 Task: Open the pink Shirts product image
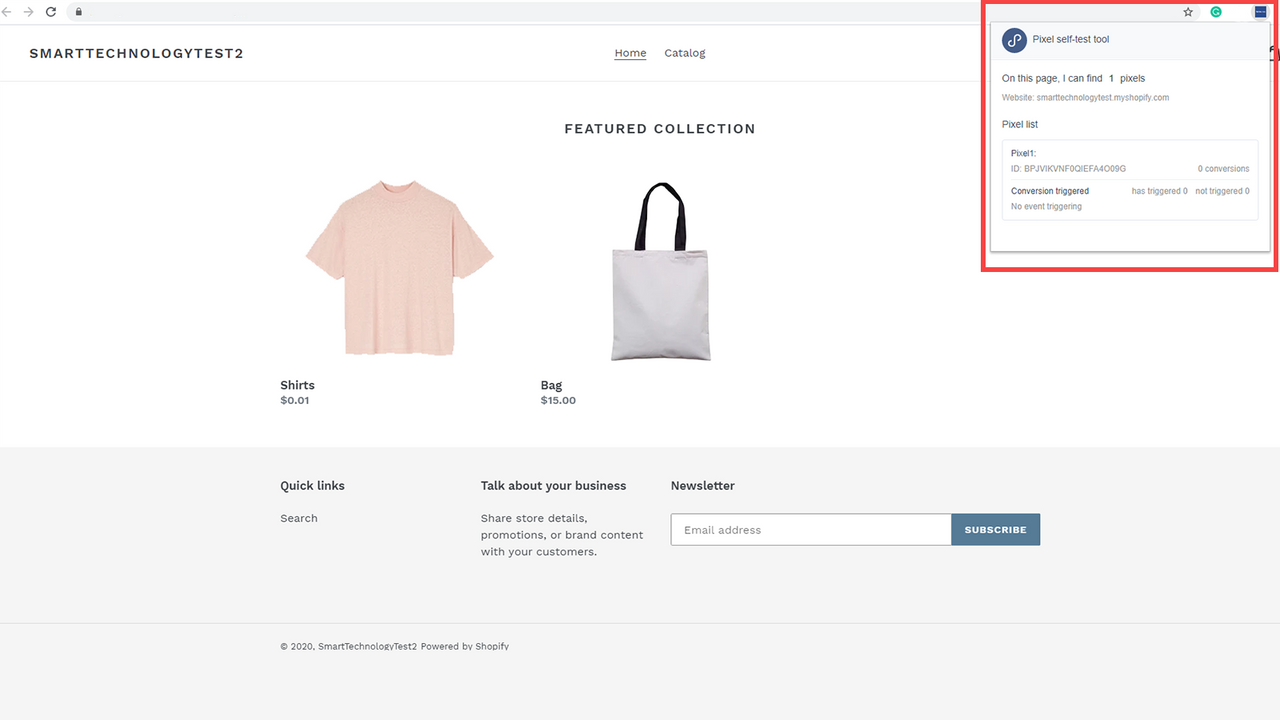click(x=399, y=268)
